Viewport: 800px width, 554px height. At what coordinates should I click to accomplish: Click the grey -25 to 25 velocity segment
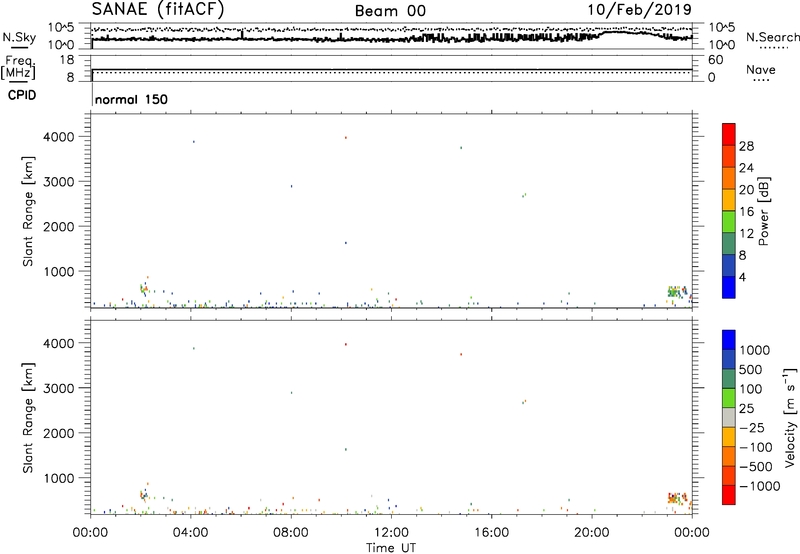click(729, 417)
